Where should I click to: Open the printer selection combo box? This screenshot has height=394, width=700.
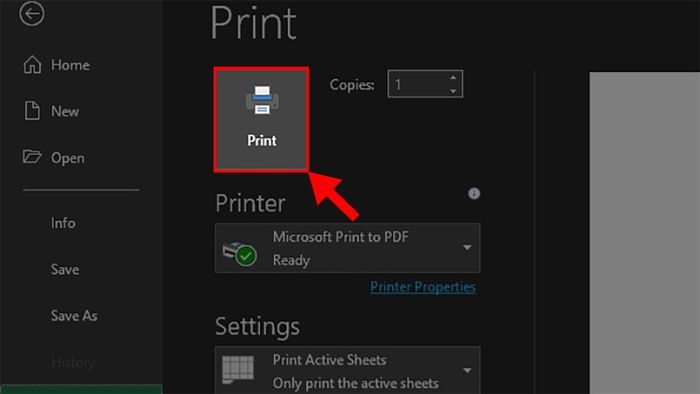tap(347, 248)
